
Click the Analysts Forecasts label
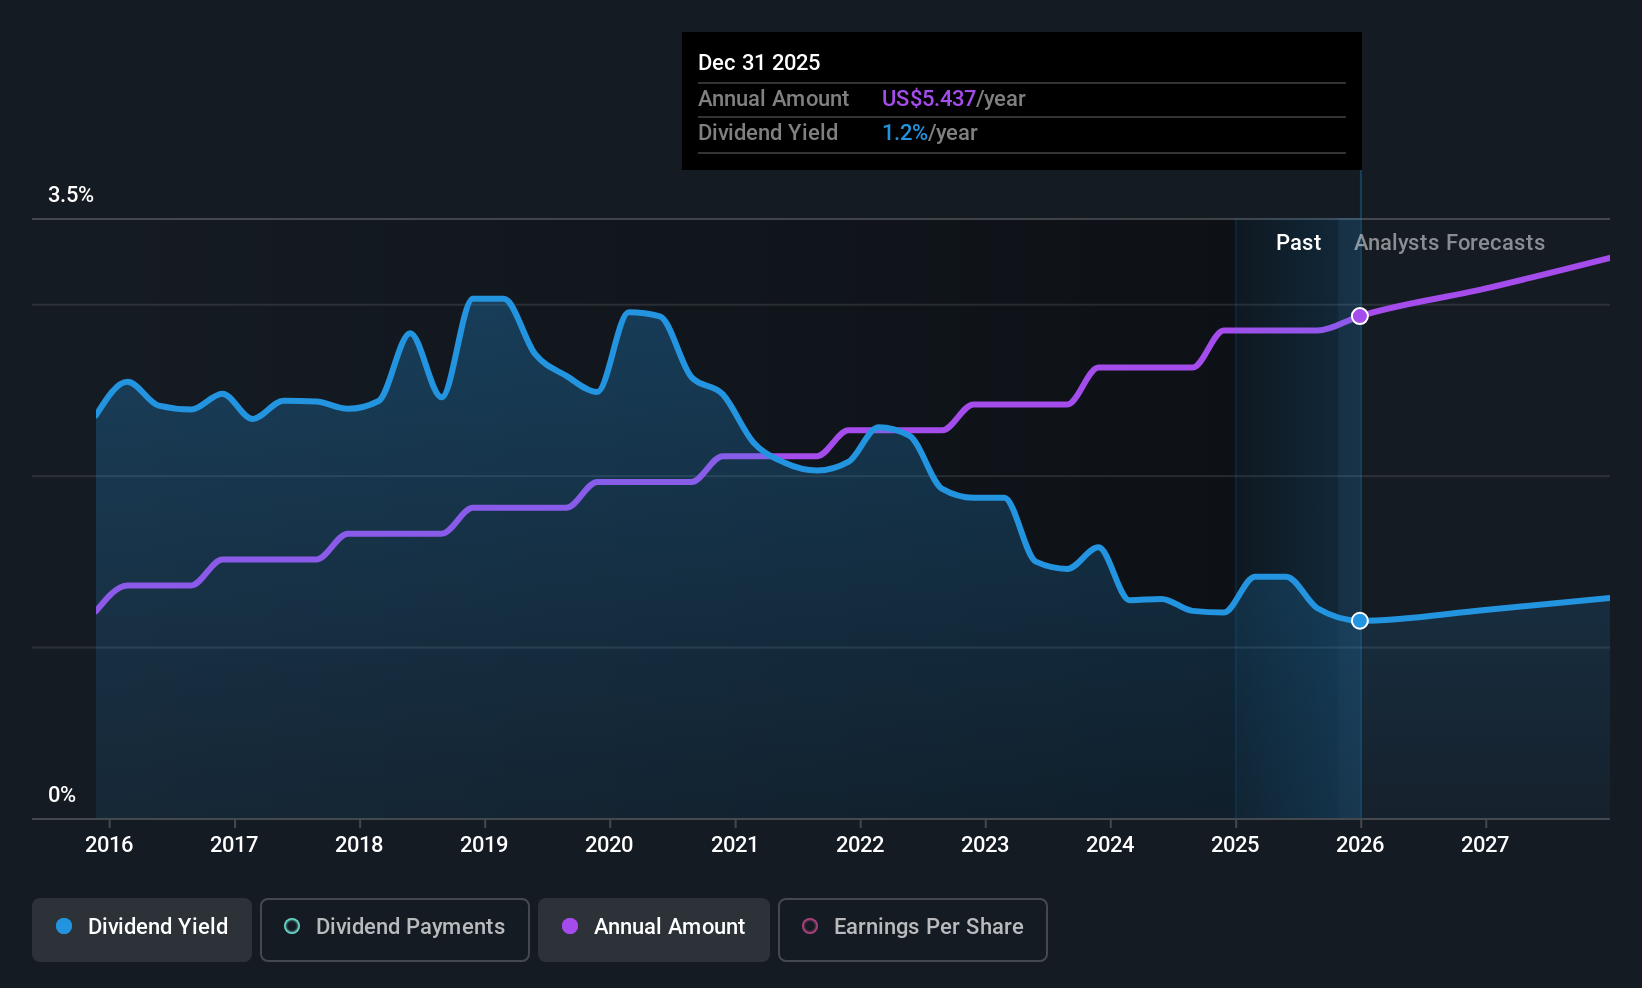click(1449, 242)
